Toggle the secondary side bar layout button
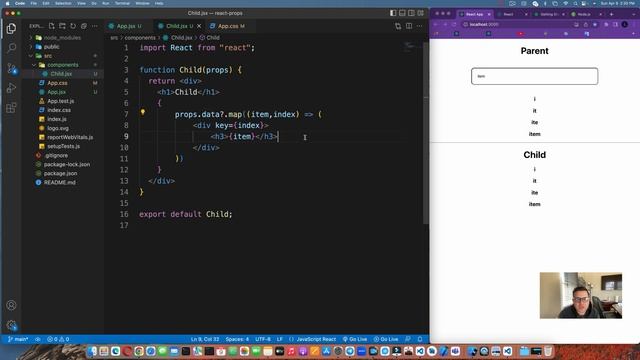Image resolution: width=640 pixels, height=360 pixels. (x=411, y=13)
